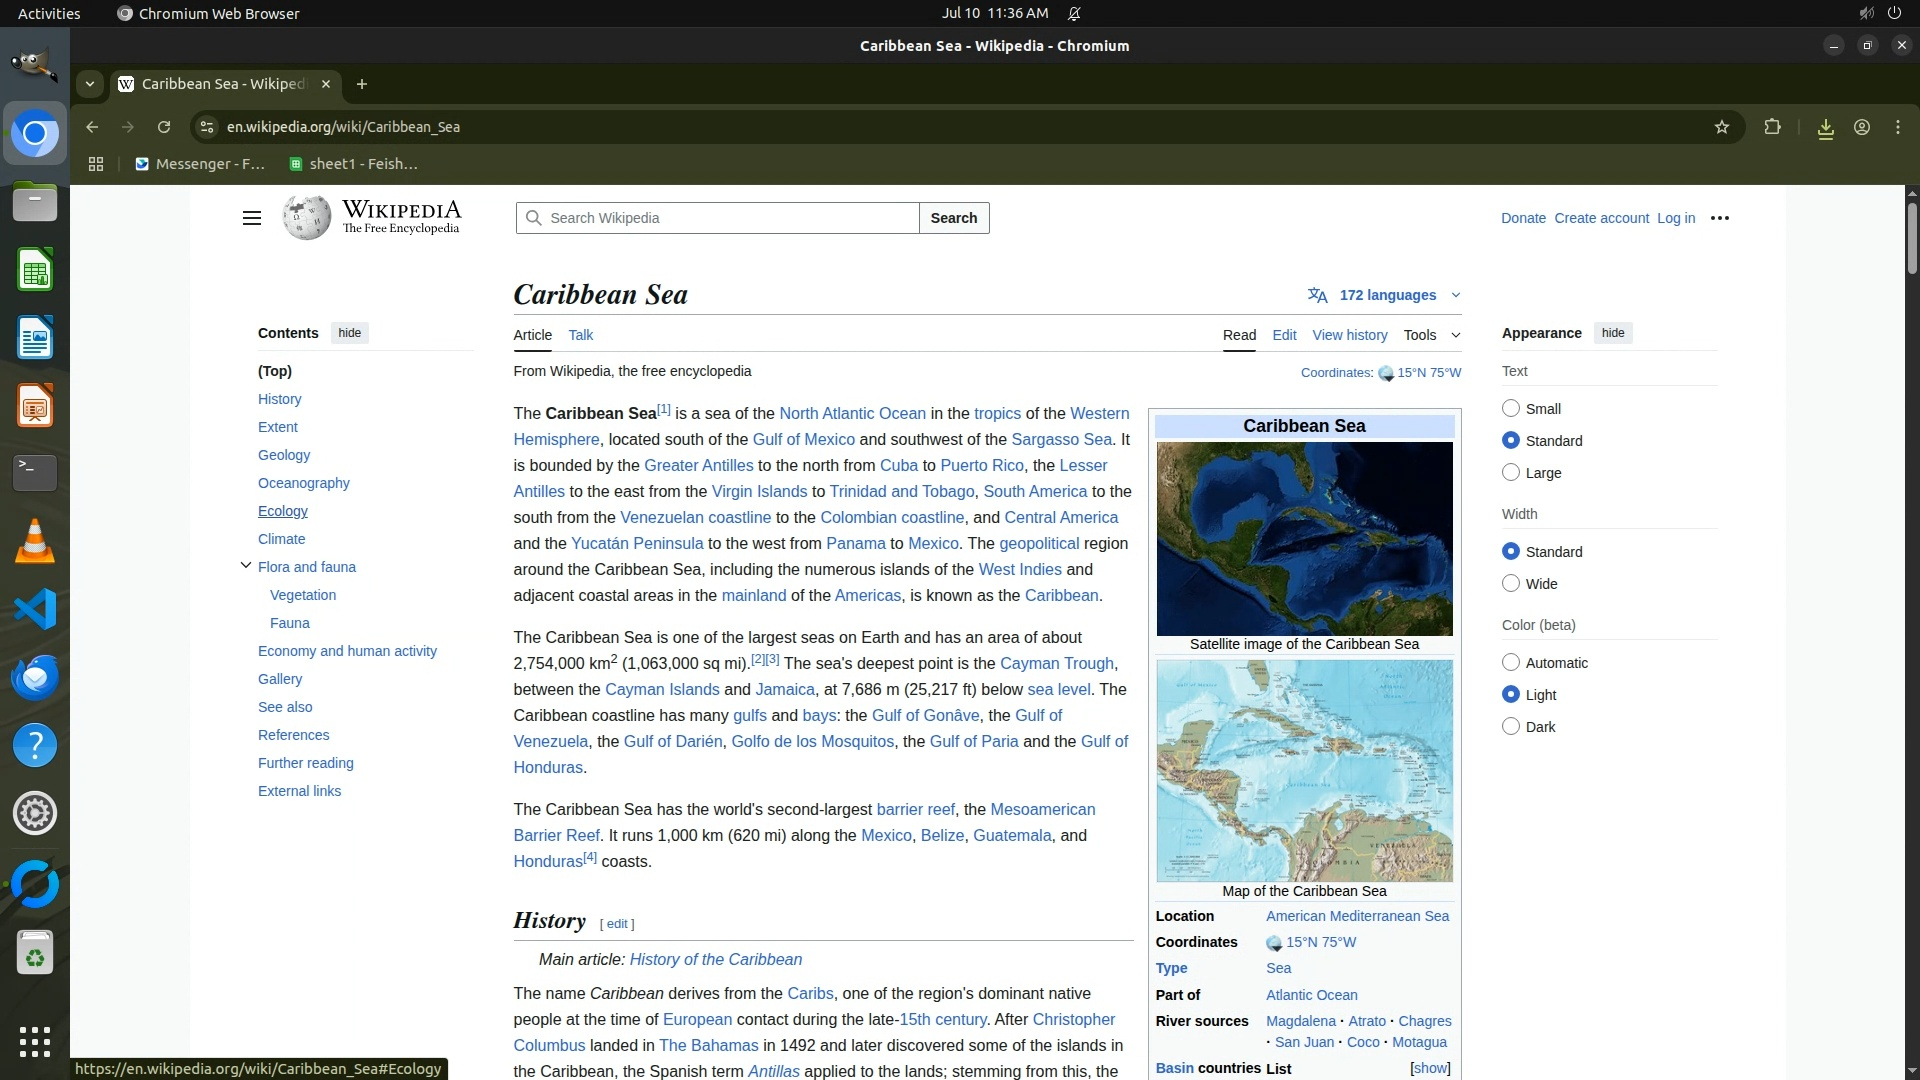Image resolution: width=1920 pixels, height=1080 pixels.
Task: Open the bookmarks apps grid icon
Action: click(x=96, y=164)
